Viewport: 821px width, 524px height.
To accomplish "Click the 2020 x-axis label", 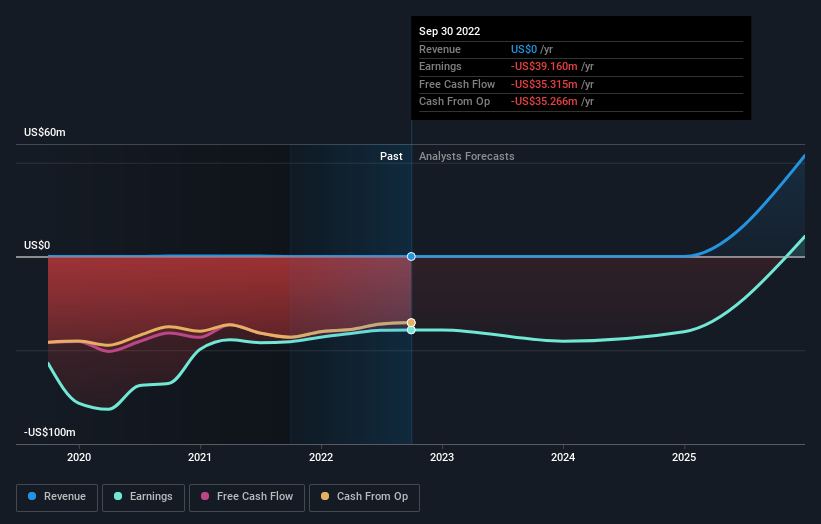I will tap(79, 458).
